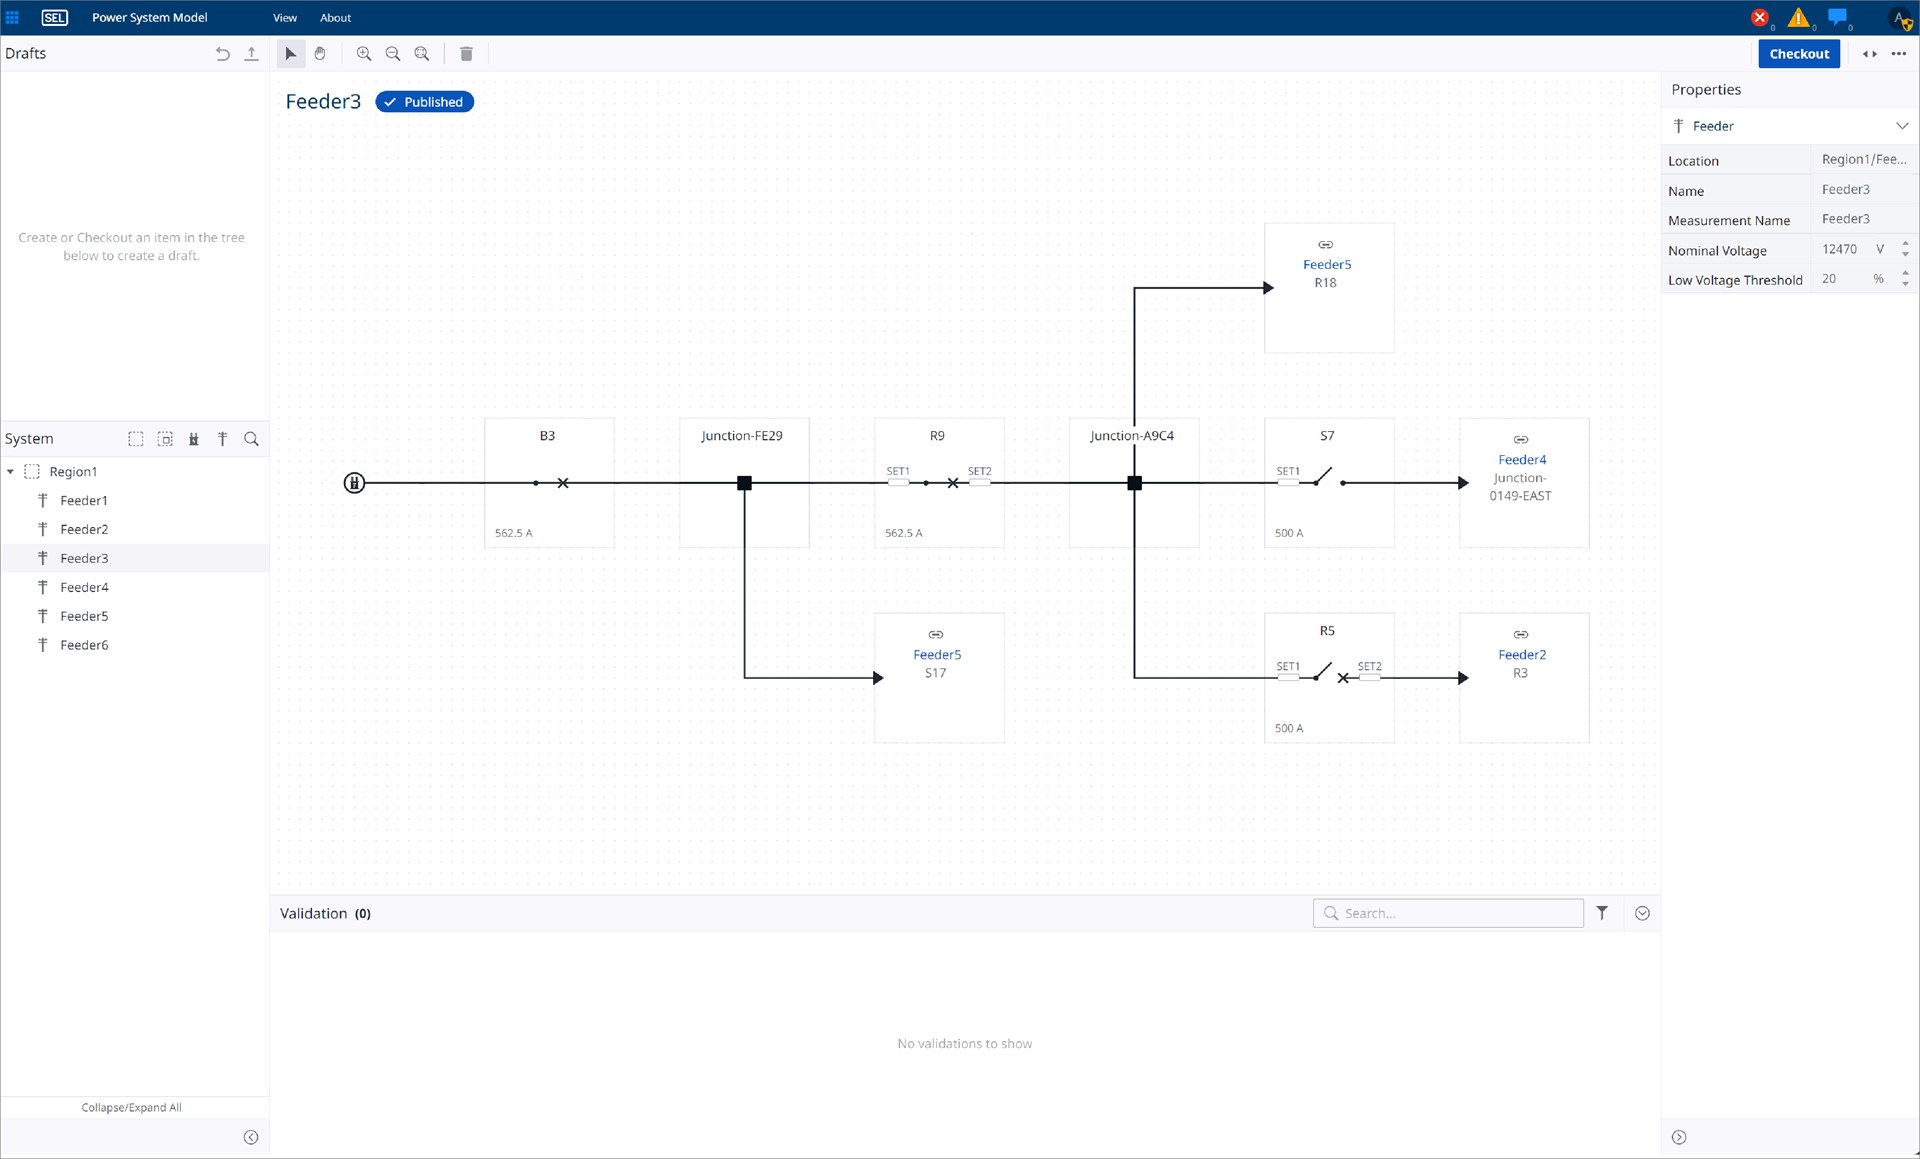Click the Name property value Feeder3
This screenshot has height=1159, width=1920.
click(1845, 190)
